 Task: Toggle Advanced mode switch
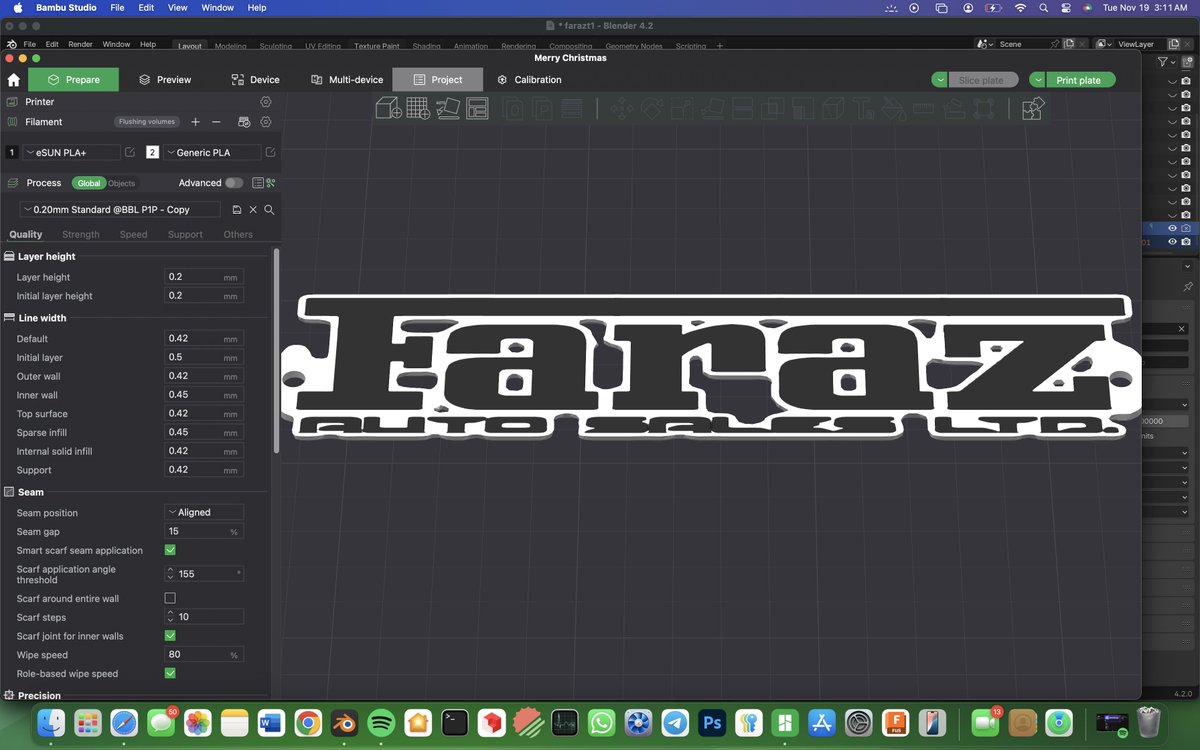click(234, 183)
